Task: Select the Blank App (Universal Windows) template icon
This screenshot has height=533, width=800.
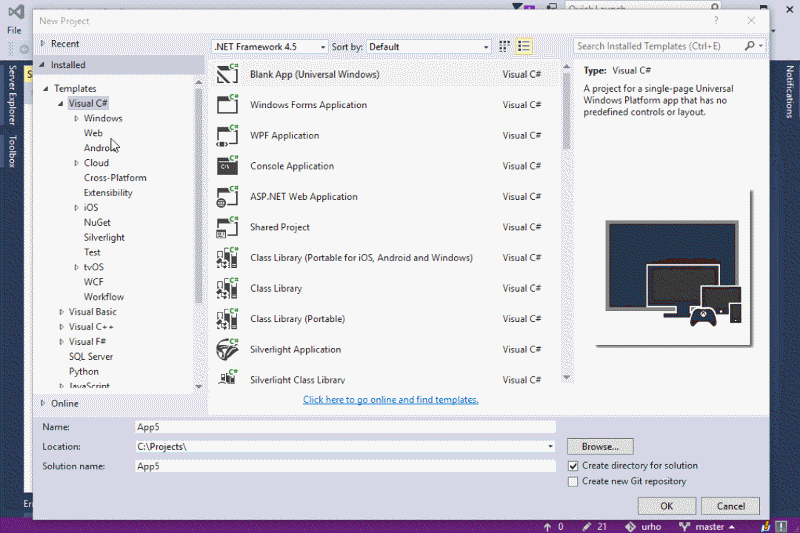Action: [228, 74]
